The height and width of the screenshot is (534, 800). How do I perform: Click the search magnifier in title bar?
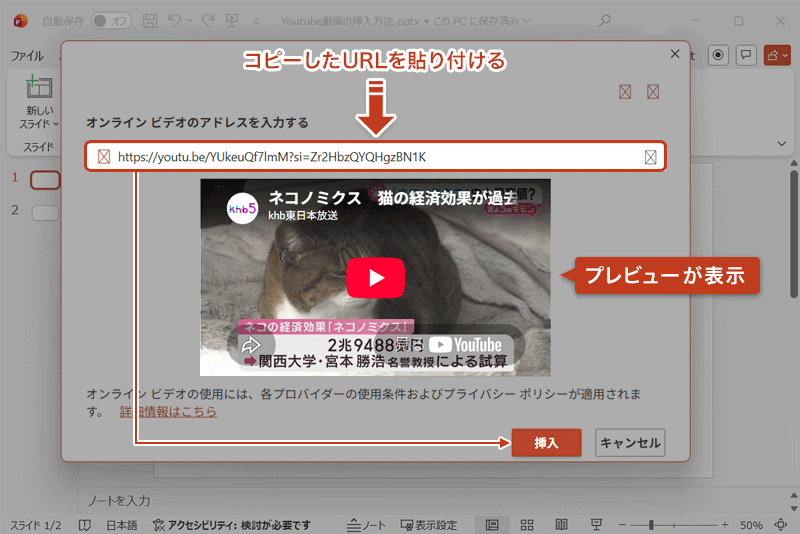pyautogui.click(x=605, y=20)
